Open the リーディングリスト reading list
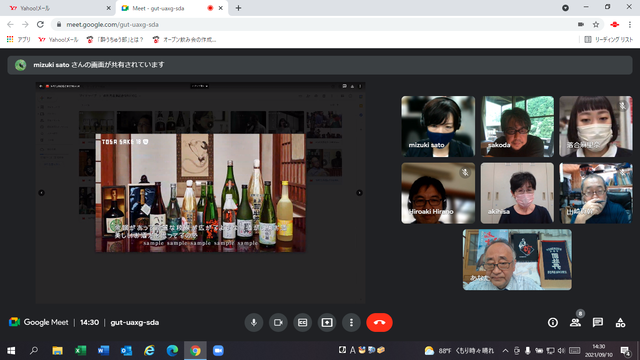 [x=609, y=40]
